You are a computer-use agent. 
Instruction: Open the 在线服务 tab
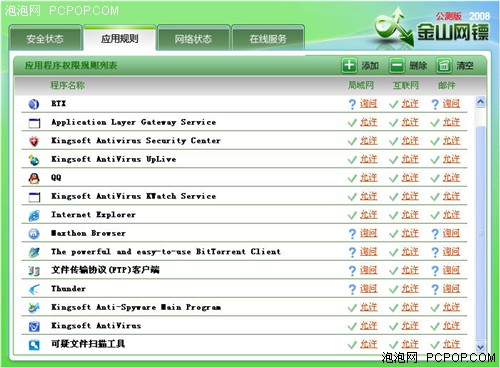pyautogui.click(x=268, y=39)
